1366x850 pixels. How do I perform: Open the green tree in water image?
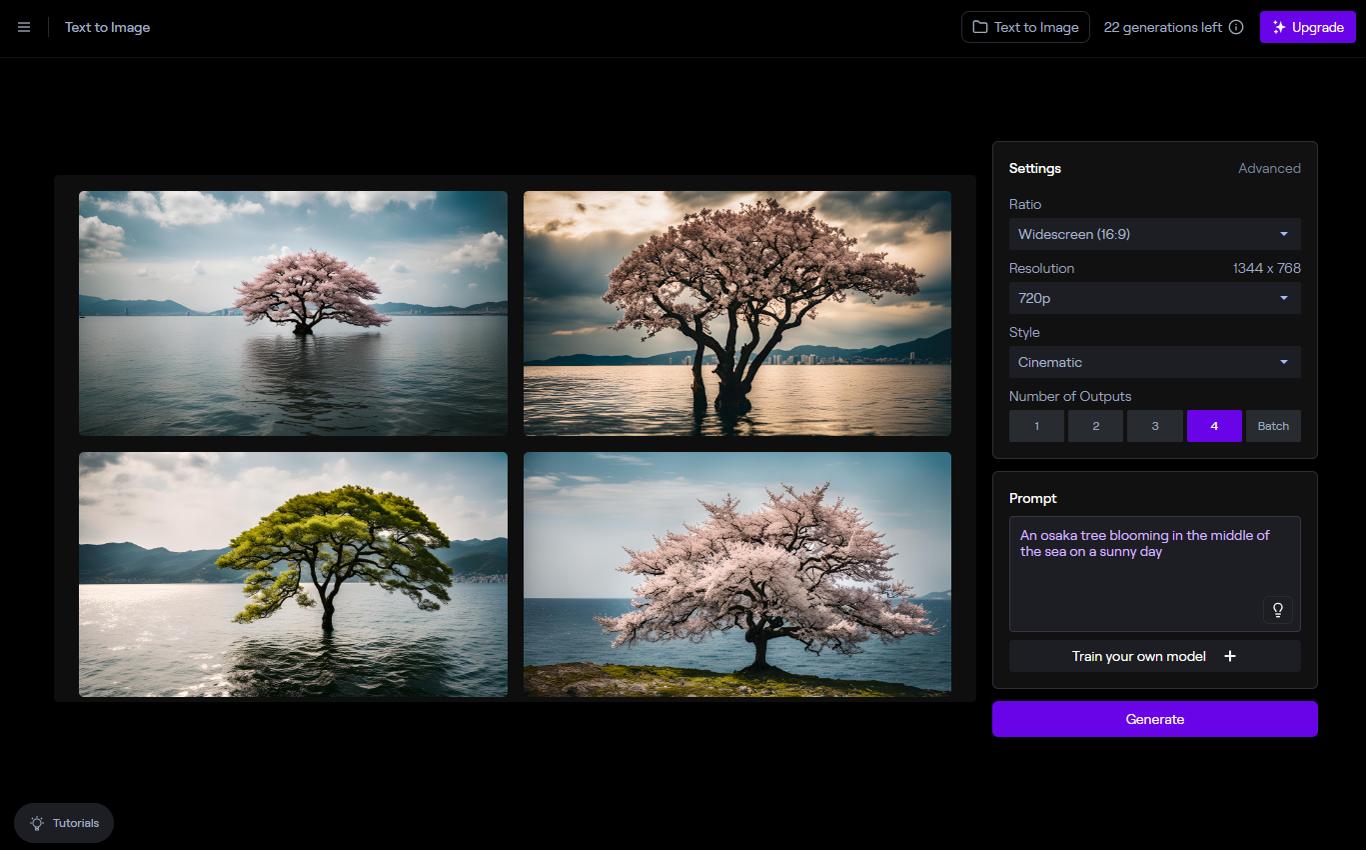pos(293,574)
